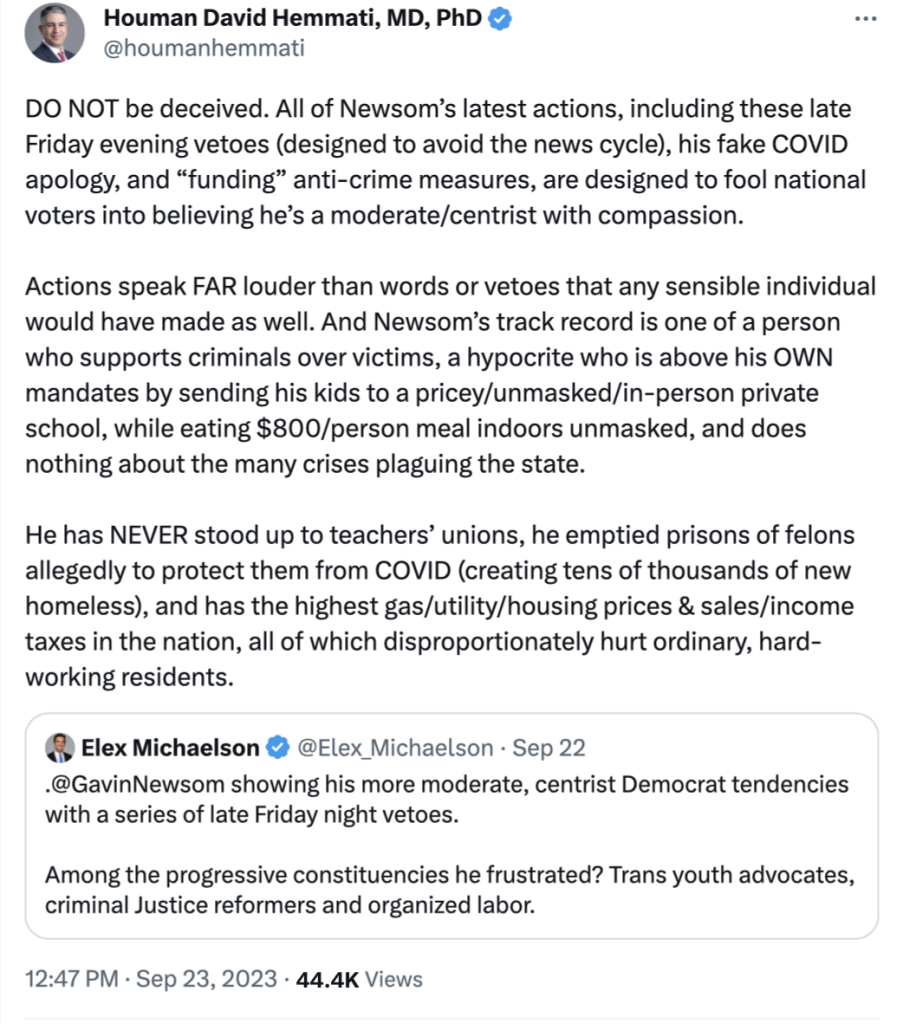The width and height of the screenshot is (903, 1024).
Task: Open quoted tweet about late Friday night vetoes
Action: tap(452, 826)
